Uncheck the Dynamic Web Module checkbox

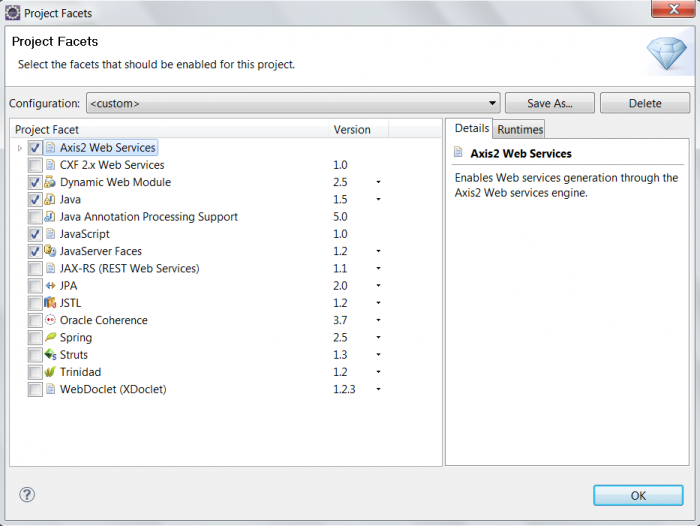[x=35, y=182]
